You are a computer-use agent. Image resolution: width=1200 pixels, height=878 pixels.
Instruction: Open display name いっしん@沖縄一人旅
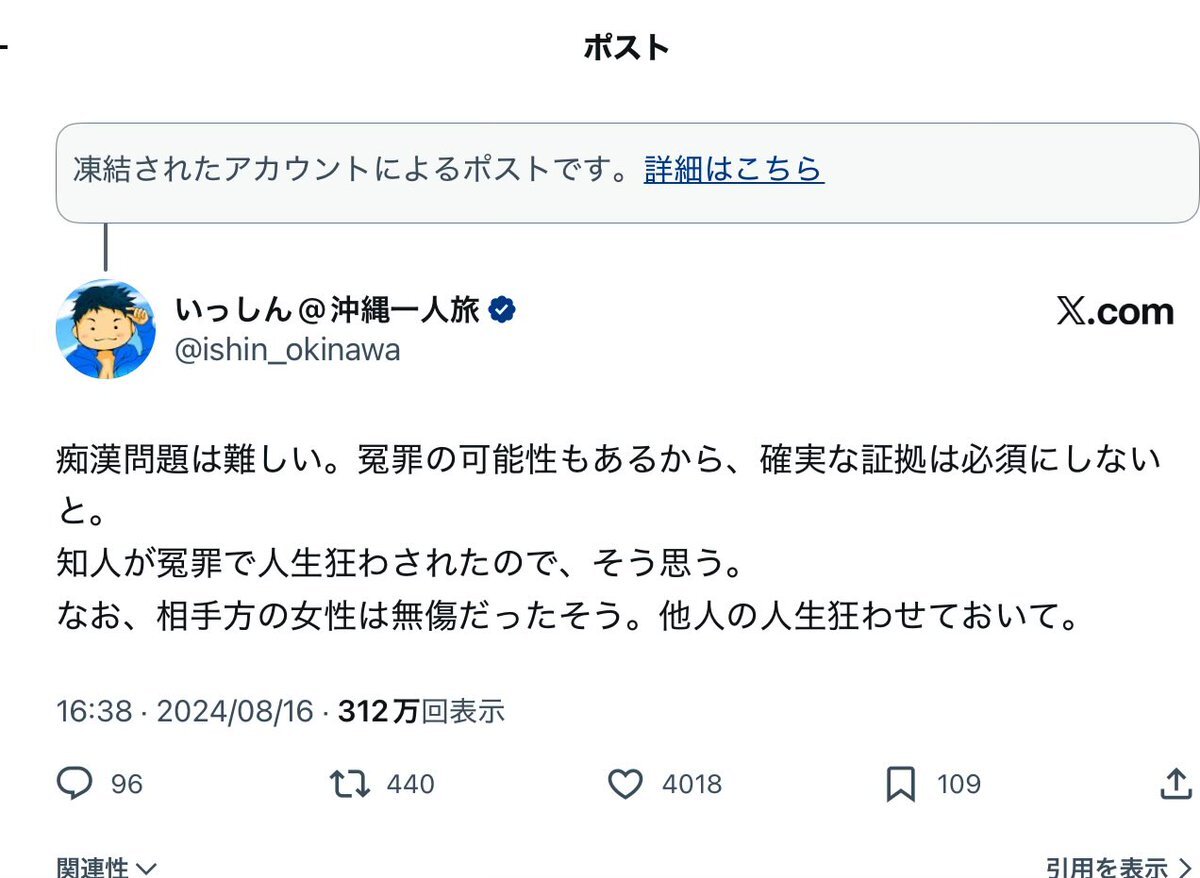click(327, 311)
